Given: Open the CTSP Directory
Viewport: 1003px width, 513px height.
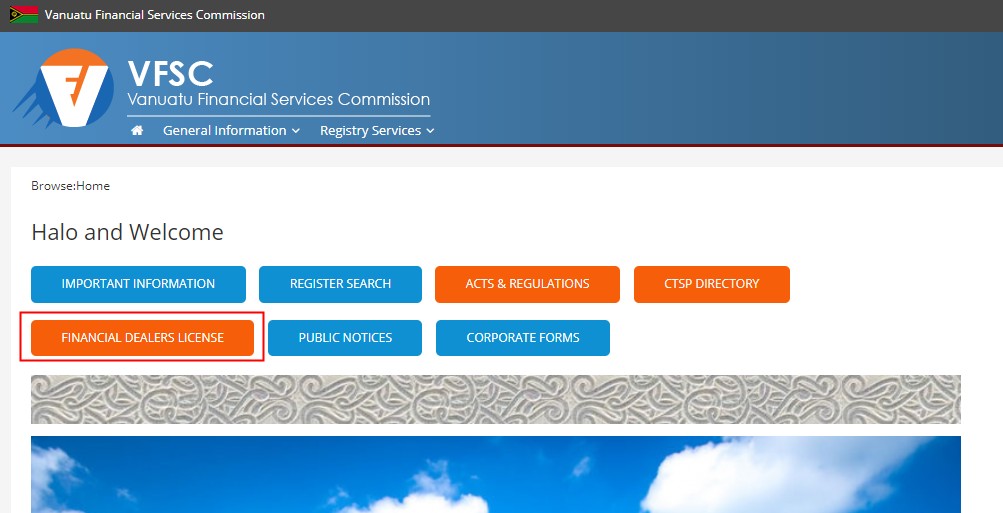Looking at the screenshot, I should click(712, 284).
